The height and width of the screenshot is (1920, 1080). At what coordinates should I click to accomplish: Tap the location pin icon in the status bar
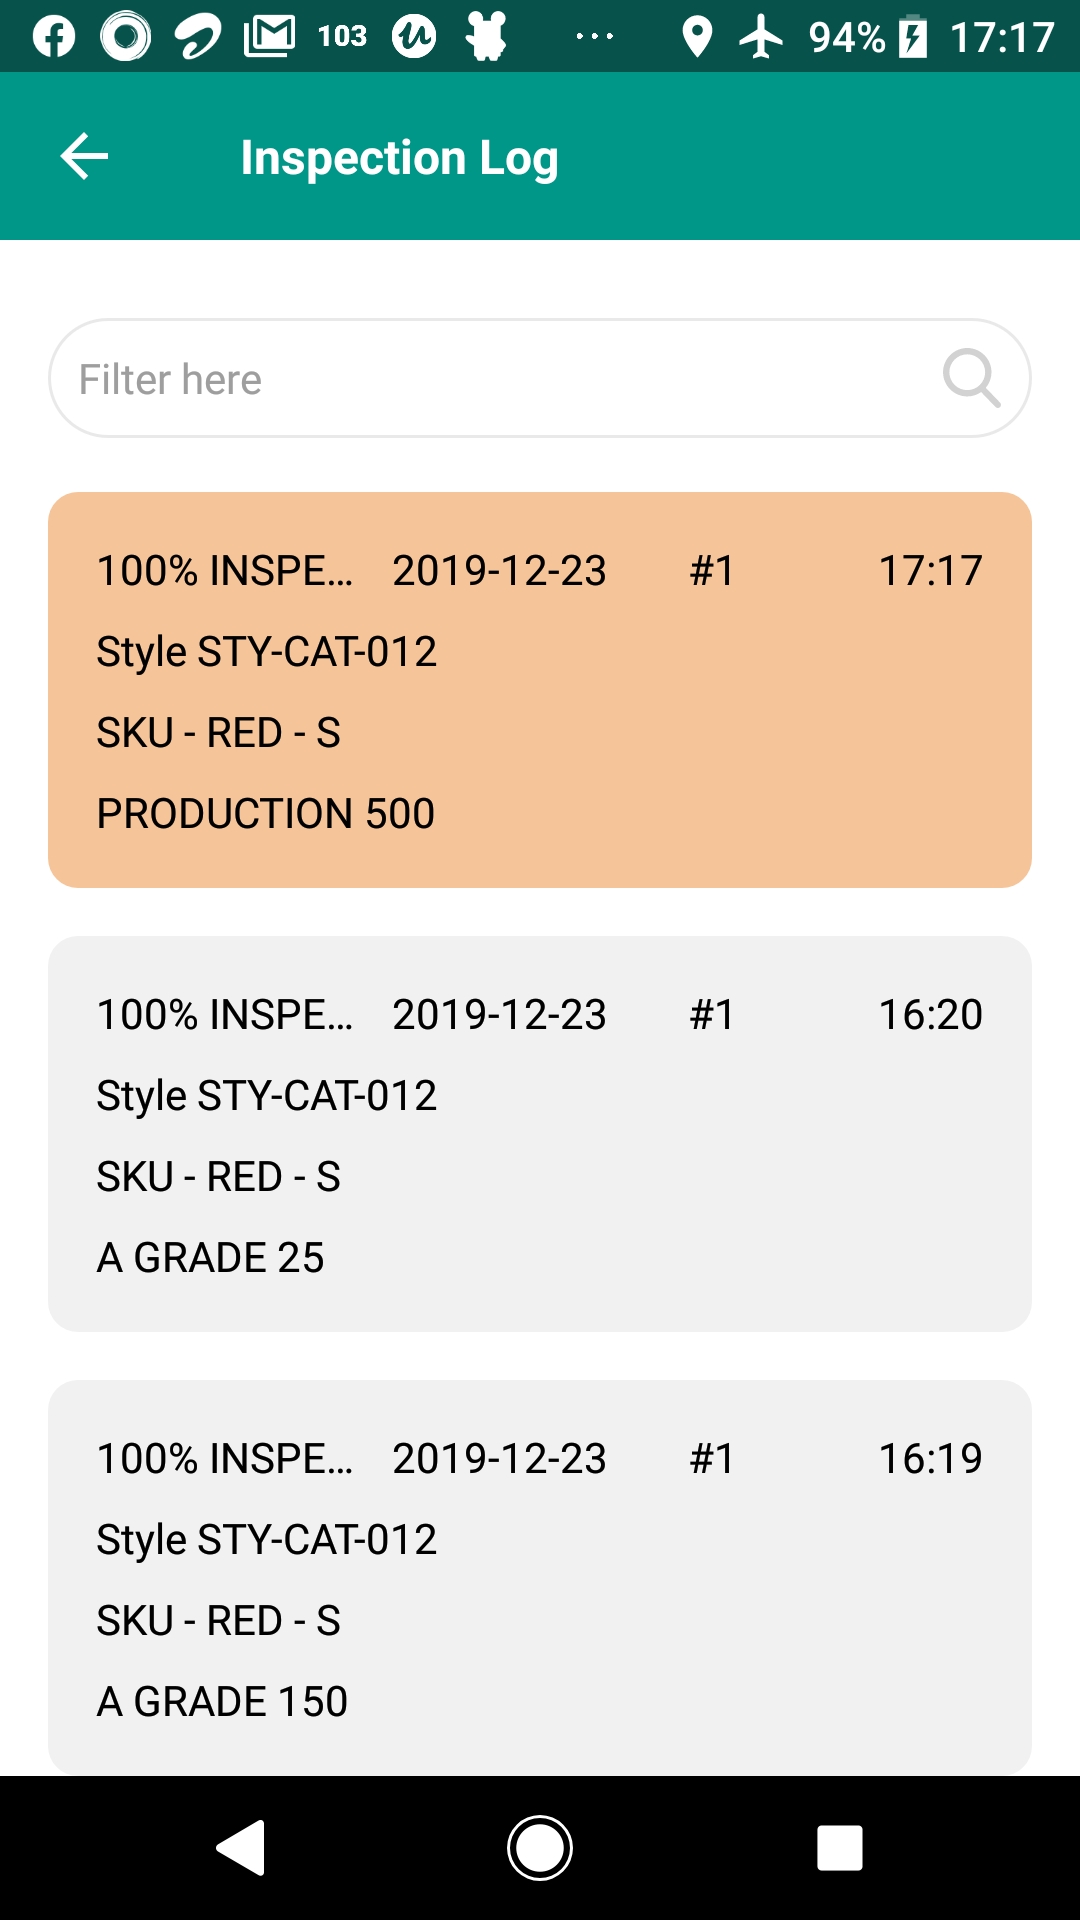(696, 38)
